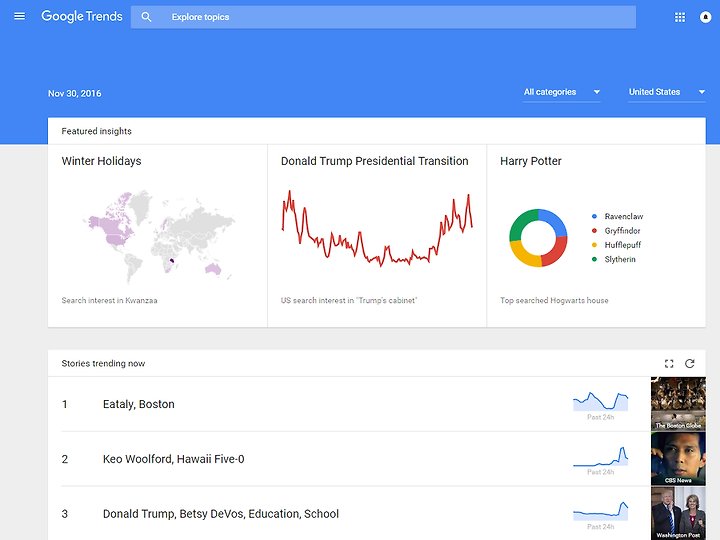Open the CBS News thumbnail

[678, 459]
